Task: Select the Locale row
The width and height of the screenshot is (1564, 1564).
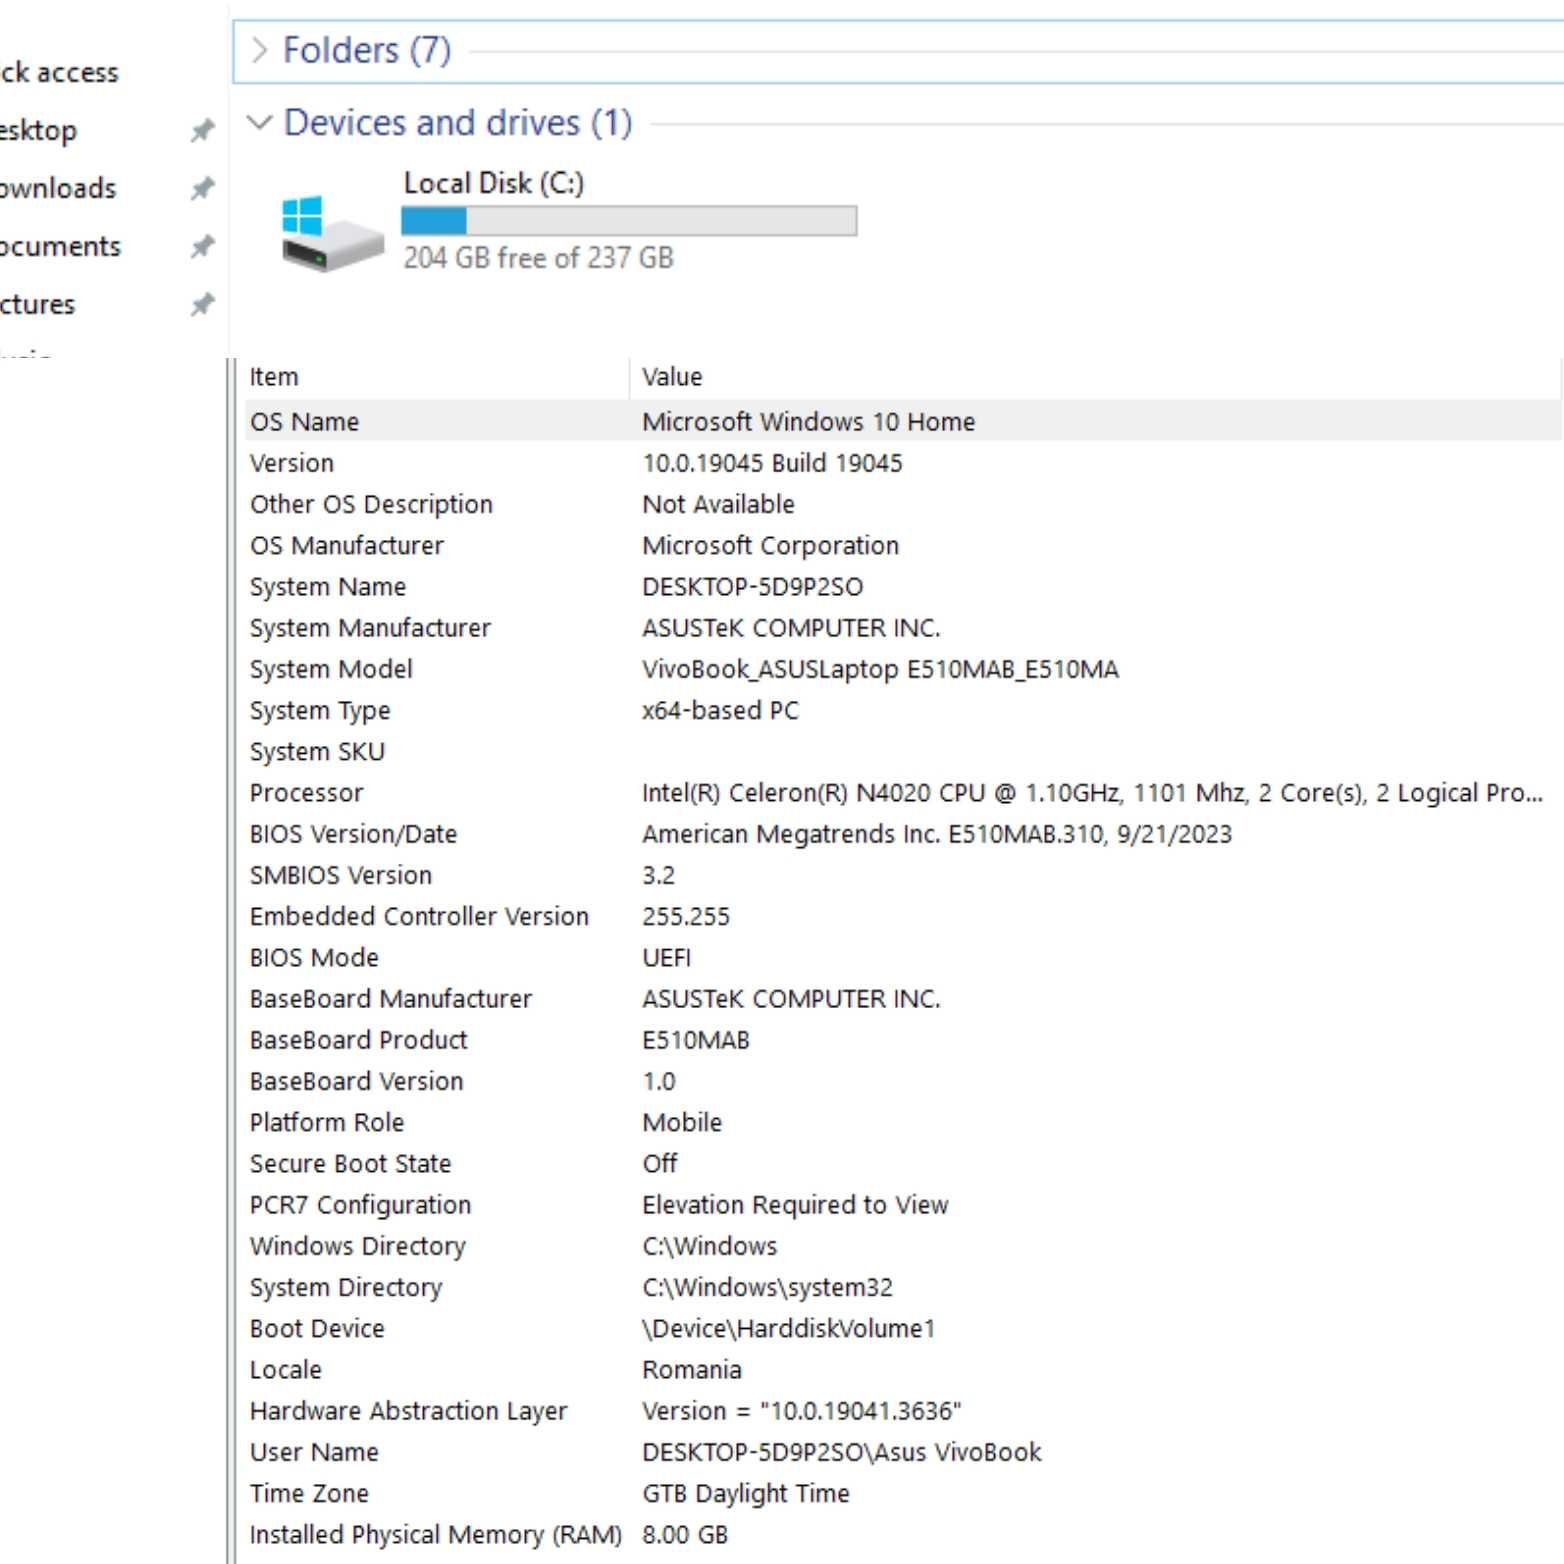Action: click(x=903, y=1369)
